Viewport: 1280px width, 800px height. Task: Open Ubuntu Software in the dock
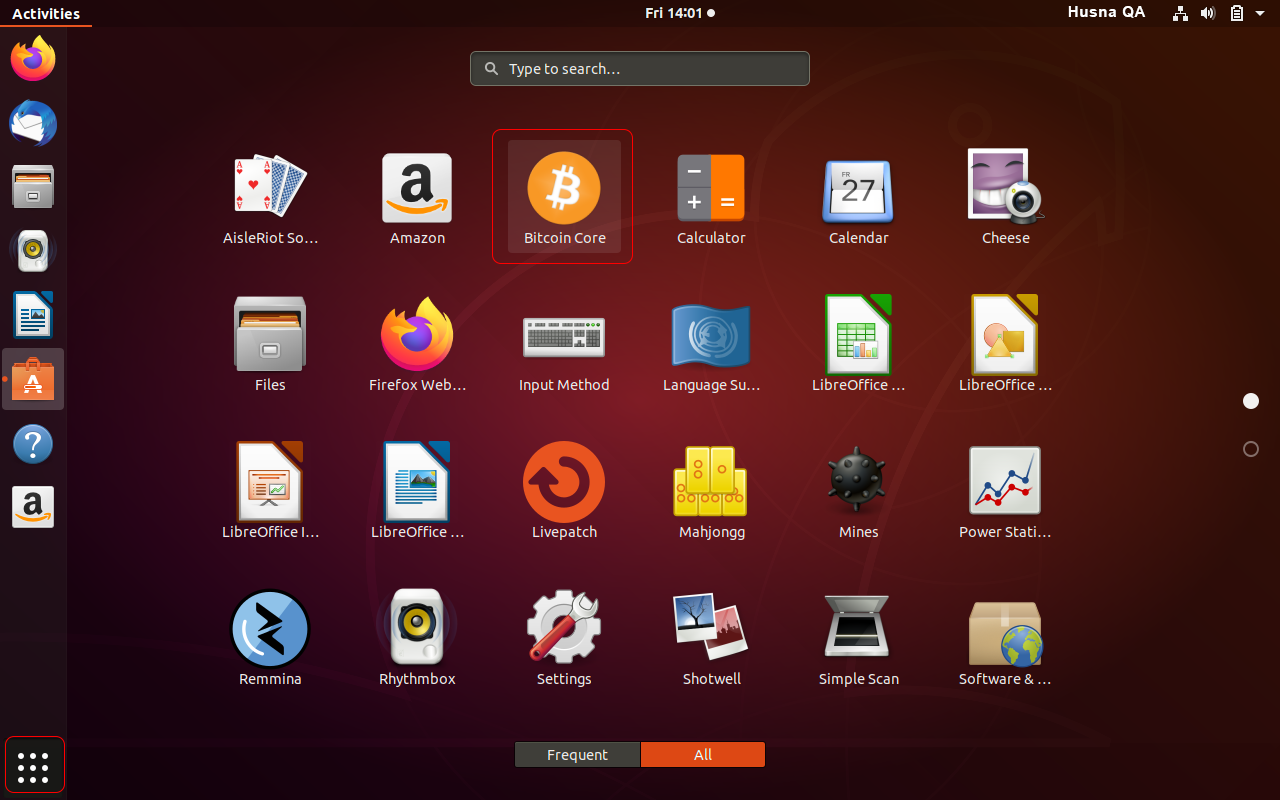coord(33,379)
